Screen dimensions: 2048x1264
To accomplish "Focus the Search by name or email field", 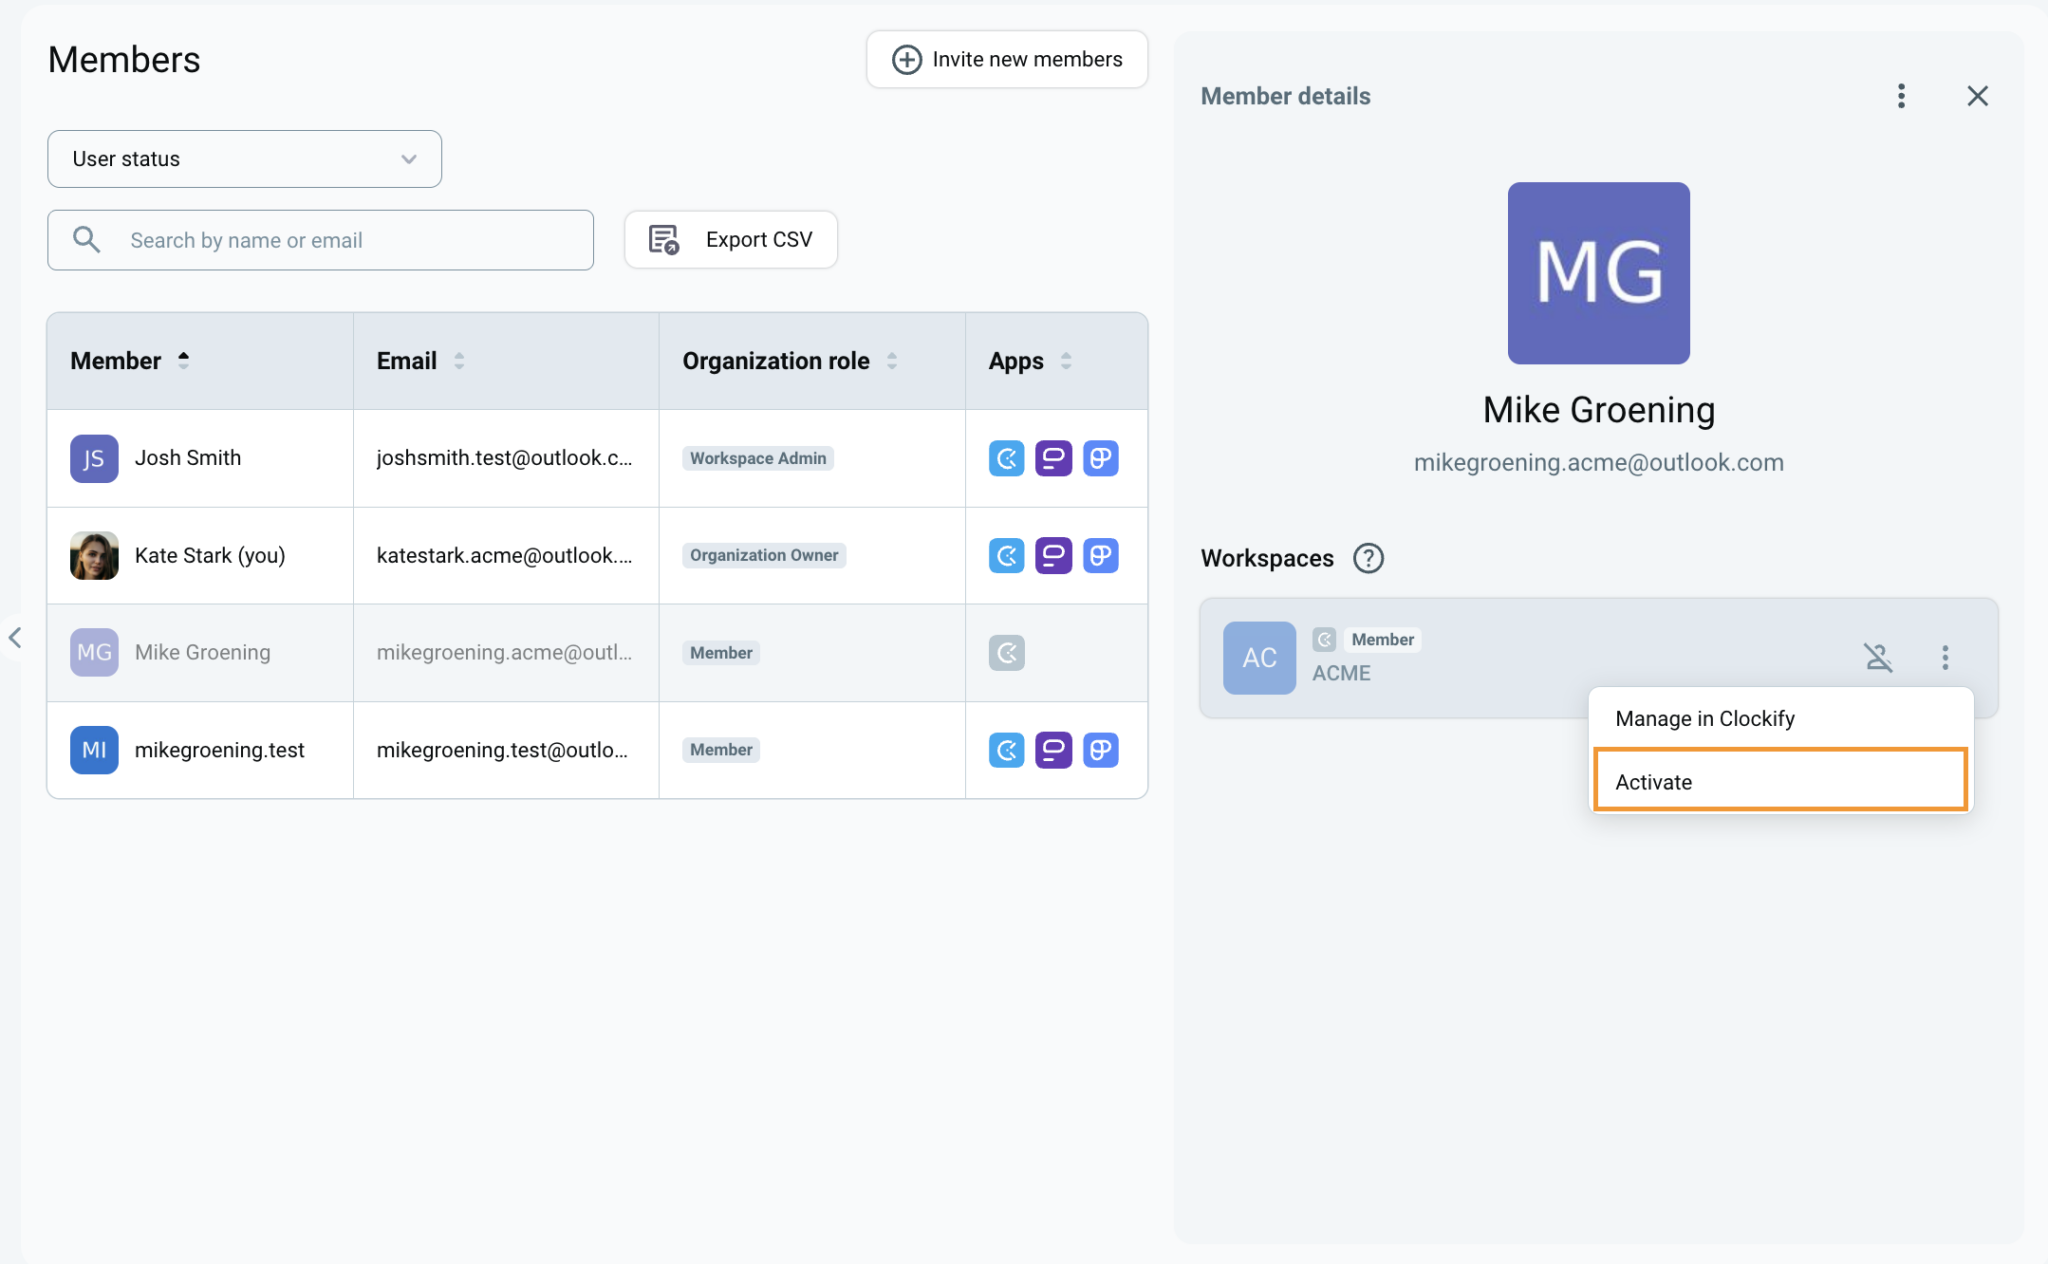I will (x=320, y=240).
